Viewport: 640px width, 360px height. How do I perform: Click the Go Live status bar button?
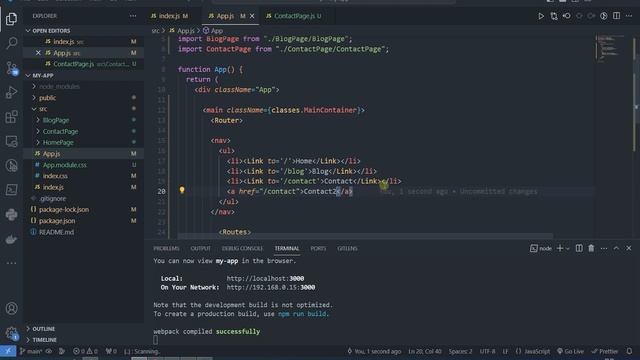pos(571,351)
